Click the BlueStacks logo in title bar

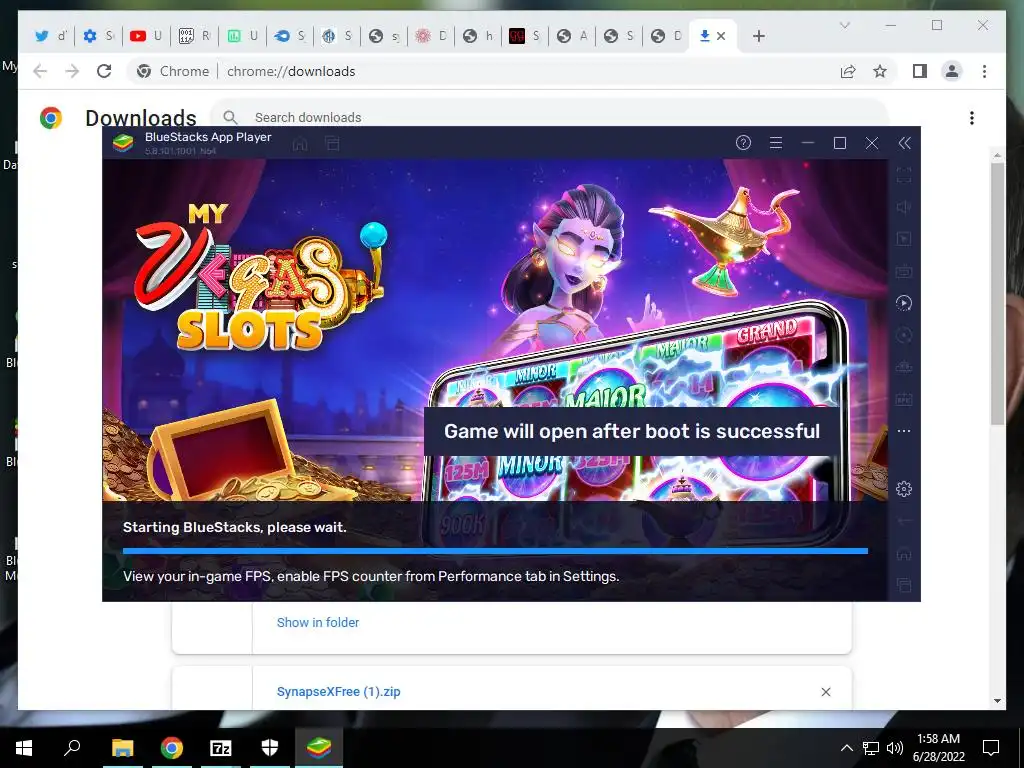tap(123, 142)
